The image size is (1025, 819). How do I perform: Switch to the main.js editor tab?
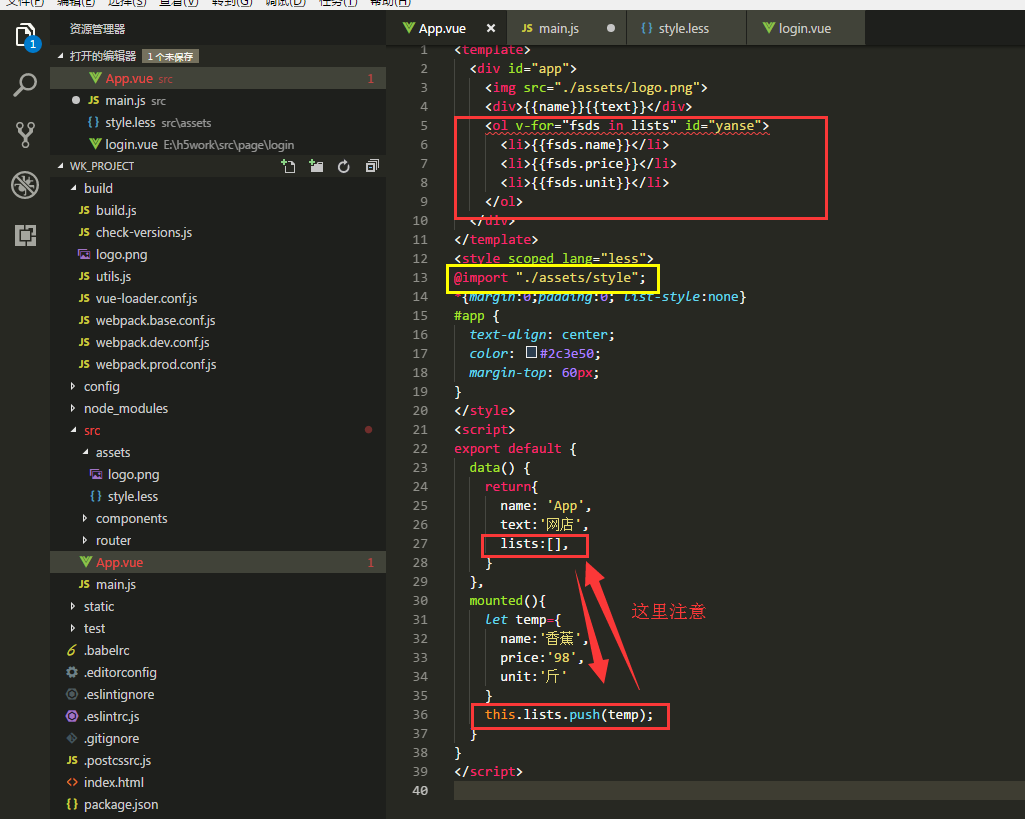point(567,28)
